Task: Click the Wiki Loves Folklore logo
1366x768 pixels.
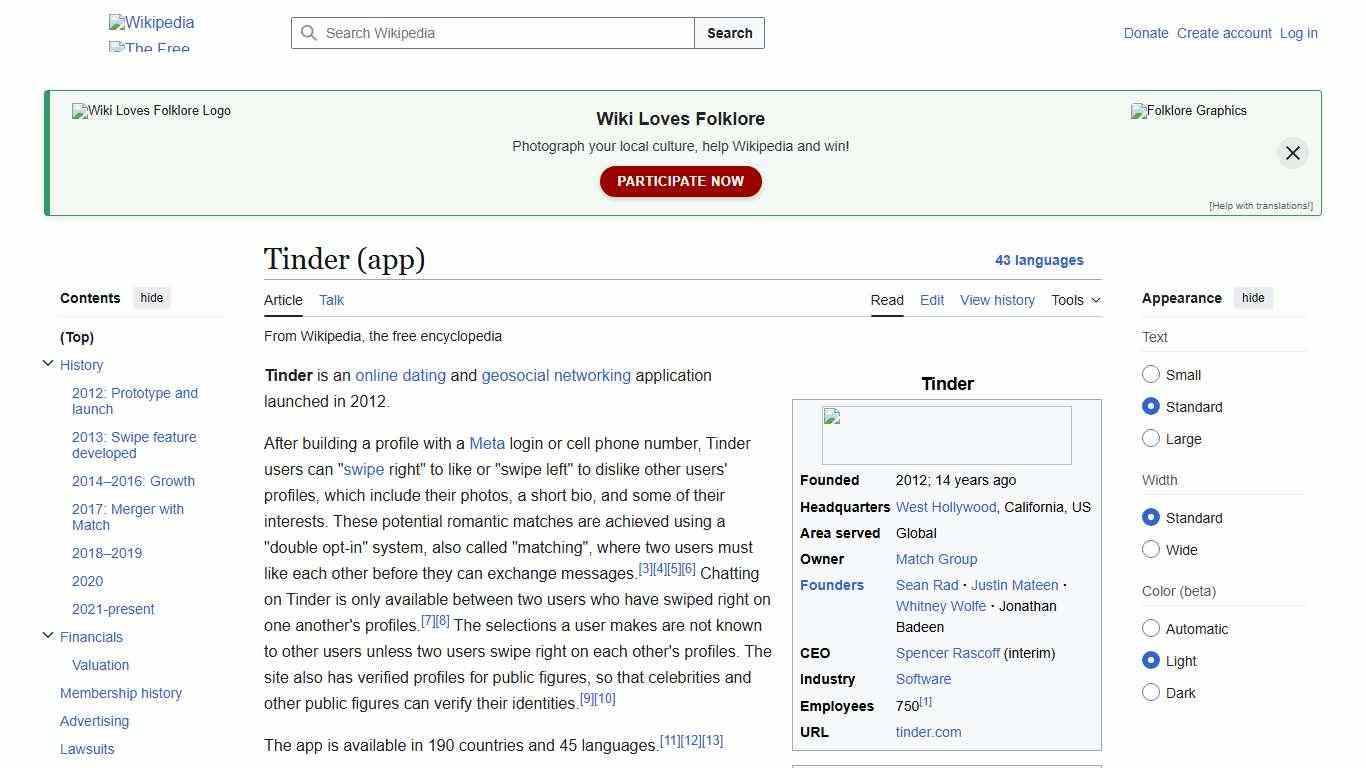Action: [150, 111]
